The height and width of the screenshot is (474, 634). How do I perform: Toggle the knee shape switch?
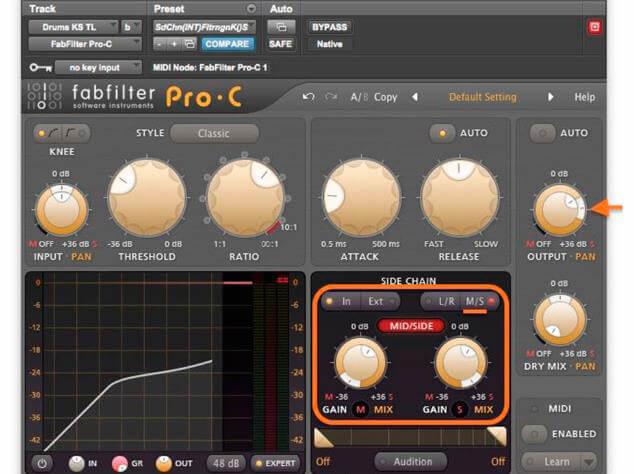(62, 133)
